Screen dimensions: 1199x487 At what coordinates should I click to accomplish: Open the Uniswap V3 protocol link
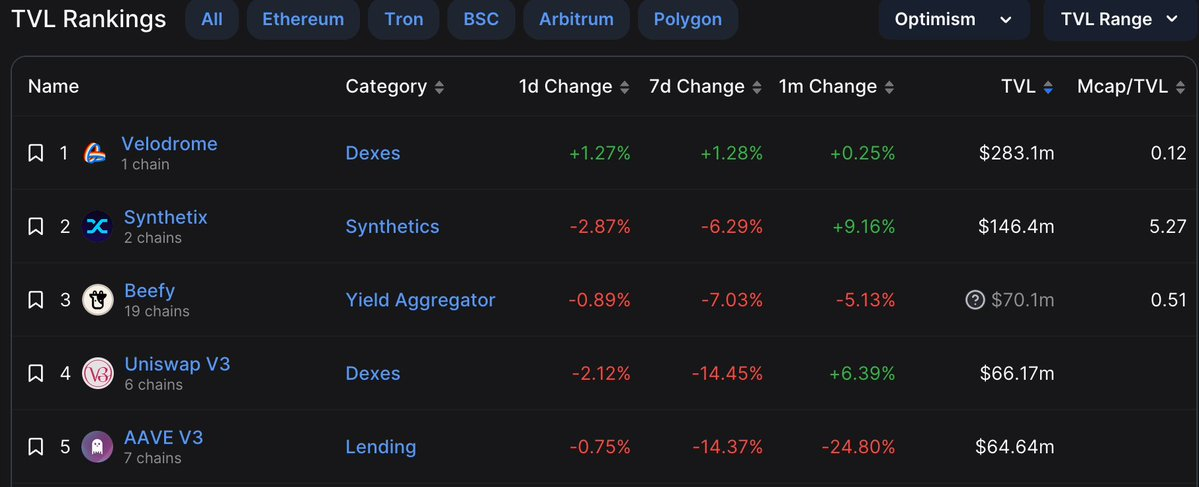[177, 364]
